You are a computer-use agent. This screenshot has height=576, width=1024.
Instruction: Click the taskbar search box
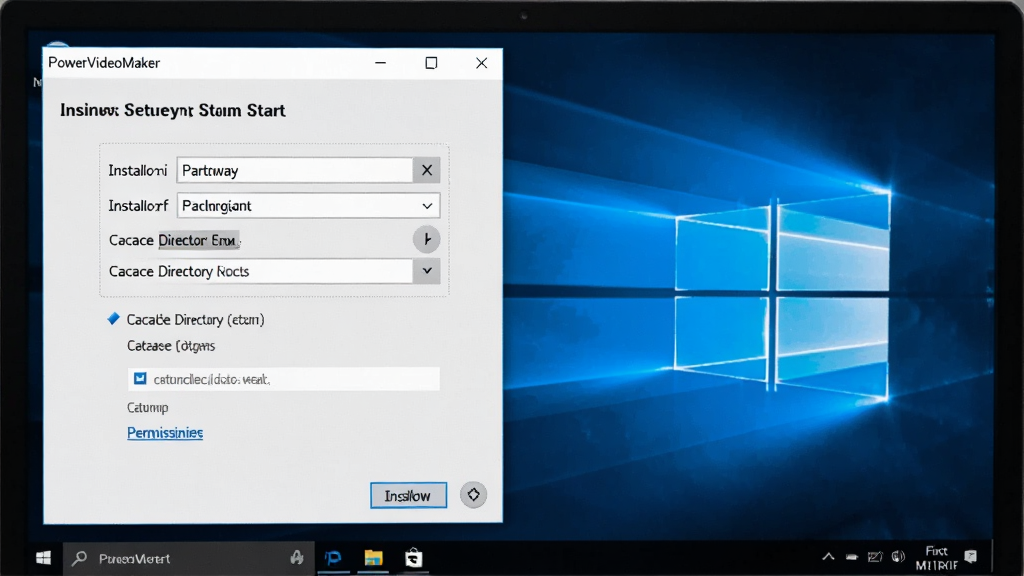[x=189, y=558]
